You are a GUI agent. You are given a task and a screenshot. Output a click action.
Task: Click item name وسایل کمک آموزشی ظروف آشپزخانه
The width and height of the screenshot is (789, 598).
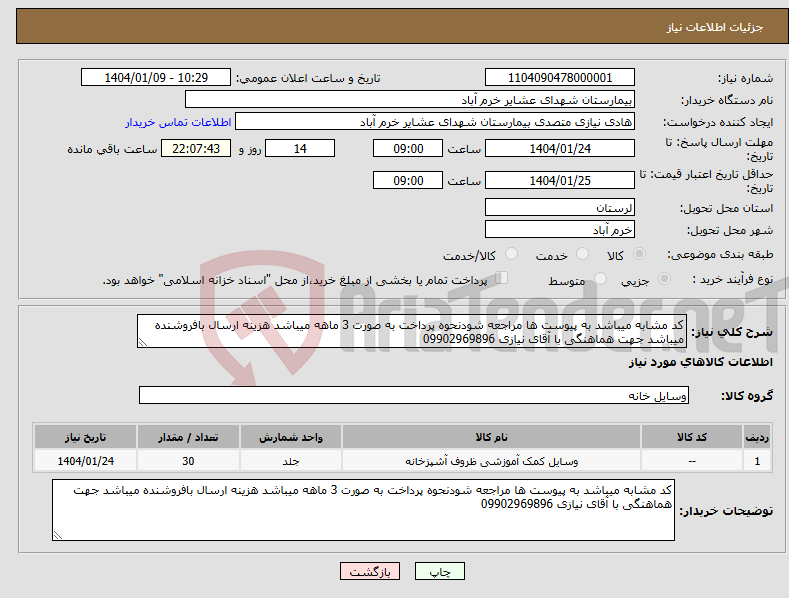pyautogui.click(x=491, y=461)
